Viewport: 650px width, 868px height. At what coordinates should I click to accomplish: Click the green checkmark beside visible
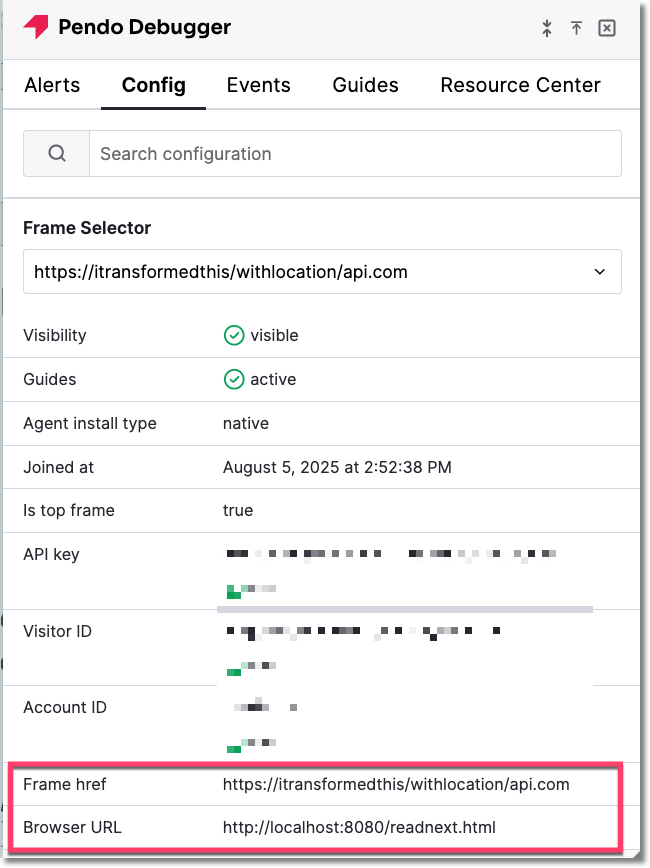click(233, 335)
